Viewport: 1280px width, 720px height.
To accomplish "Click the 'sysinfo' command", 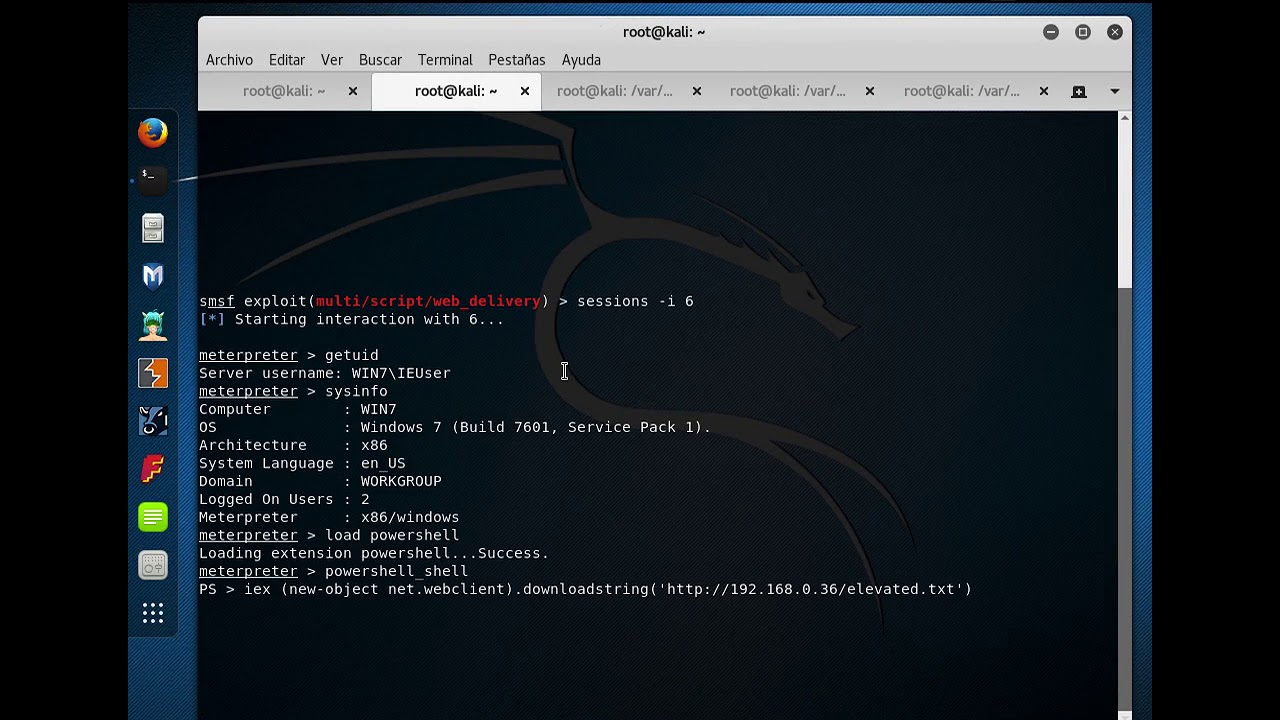I will tap(356, 391).
